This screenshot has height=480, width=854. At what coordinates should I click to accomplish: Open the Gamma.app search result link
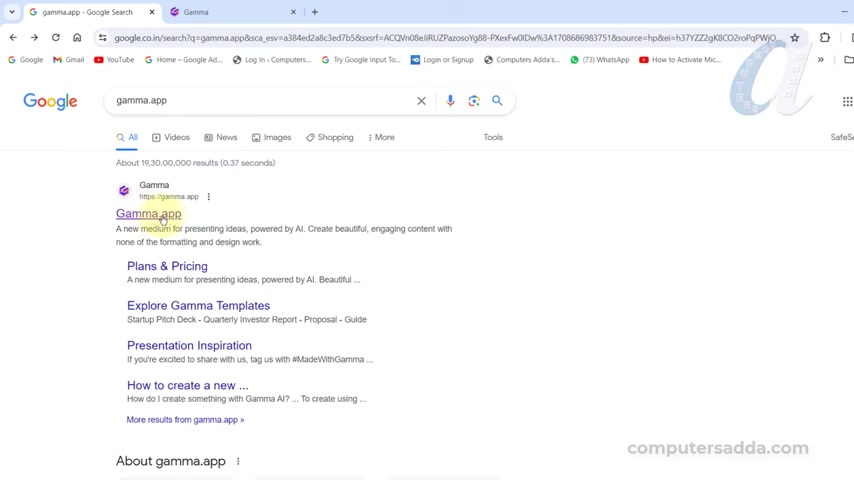[x=148, y=213]
